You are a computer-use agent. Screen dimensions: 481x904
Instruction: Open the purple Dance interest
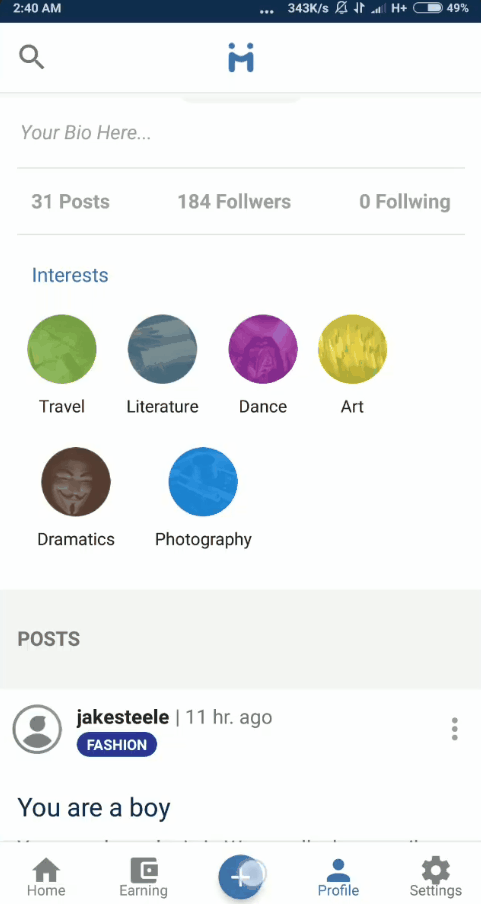click(x=263, y=349)
